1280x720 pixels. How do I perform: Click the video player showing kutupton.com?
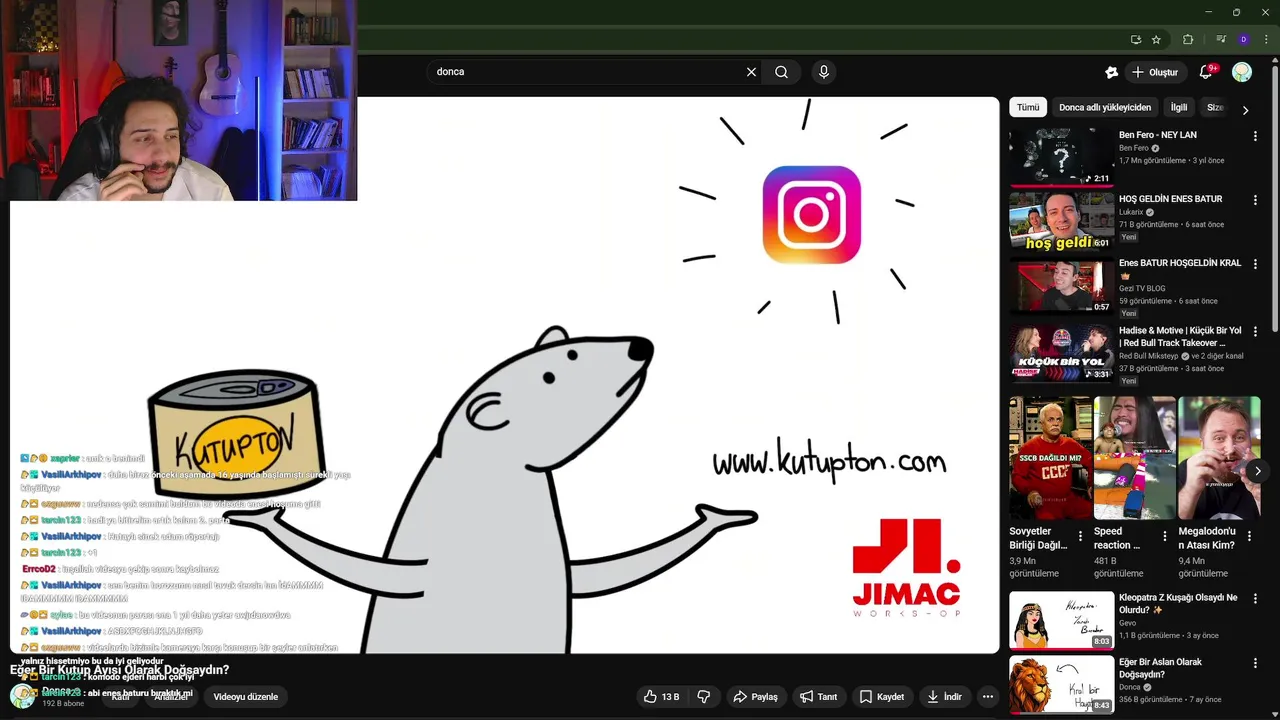pyautogui.click(x=505, y=376)
